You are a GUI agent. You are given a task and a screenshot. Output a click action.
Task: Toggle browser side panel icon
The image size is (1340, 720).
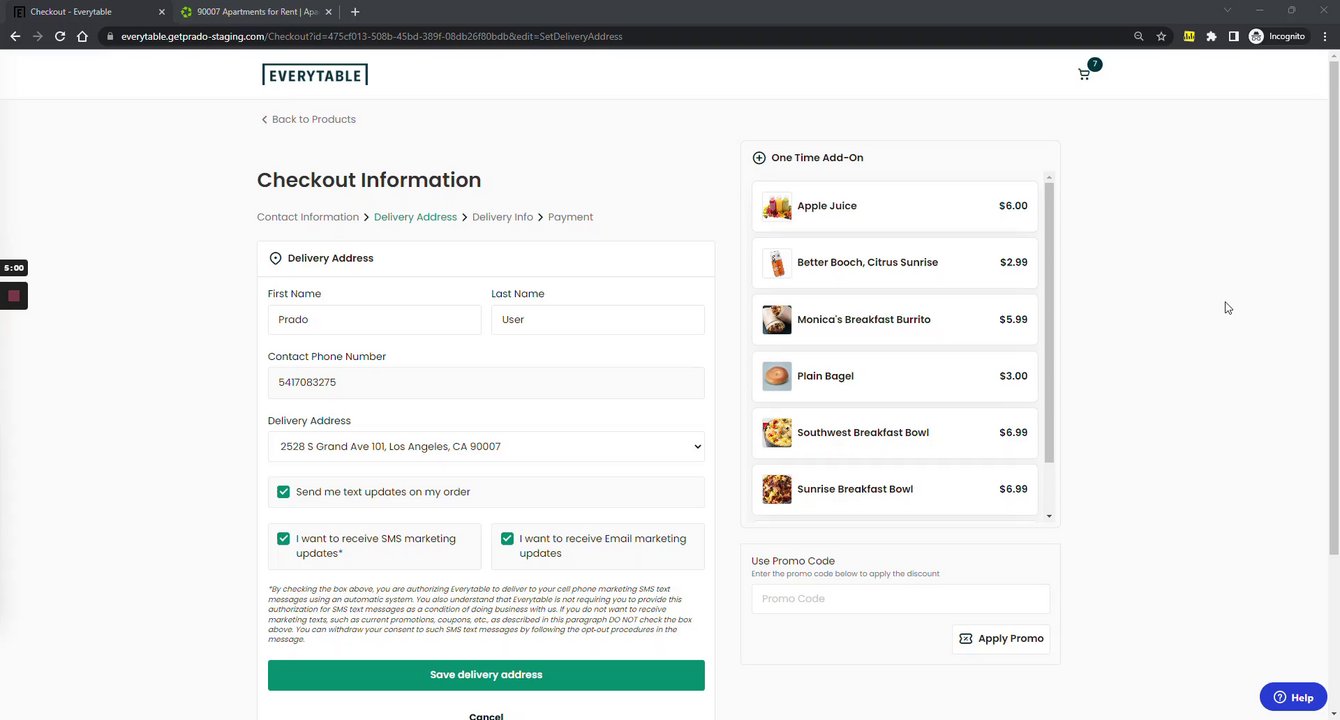1233,36
